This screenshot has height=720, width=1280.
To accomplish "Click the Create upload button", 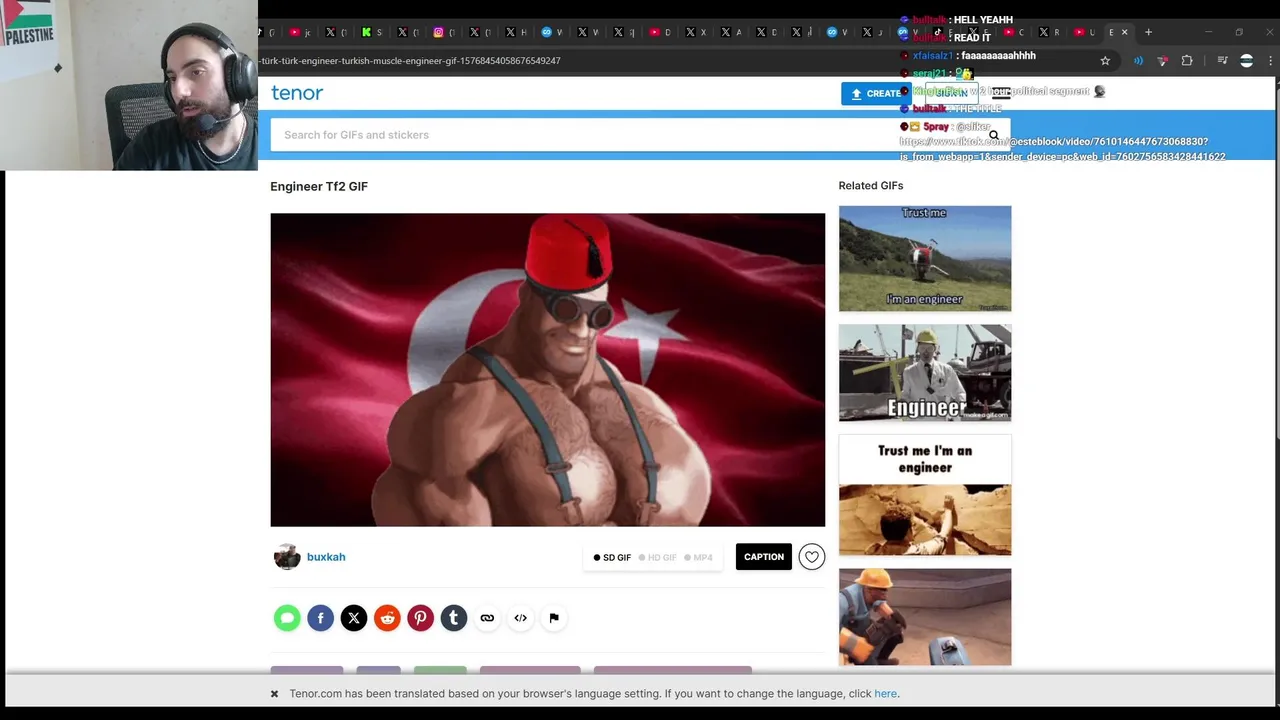I will coord(874,93).
